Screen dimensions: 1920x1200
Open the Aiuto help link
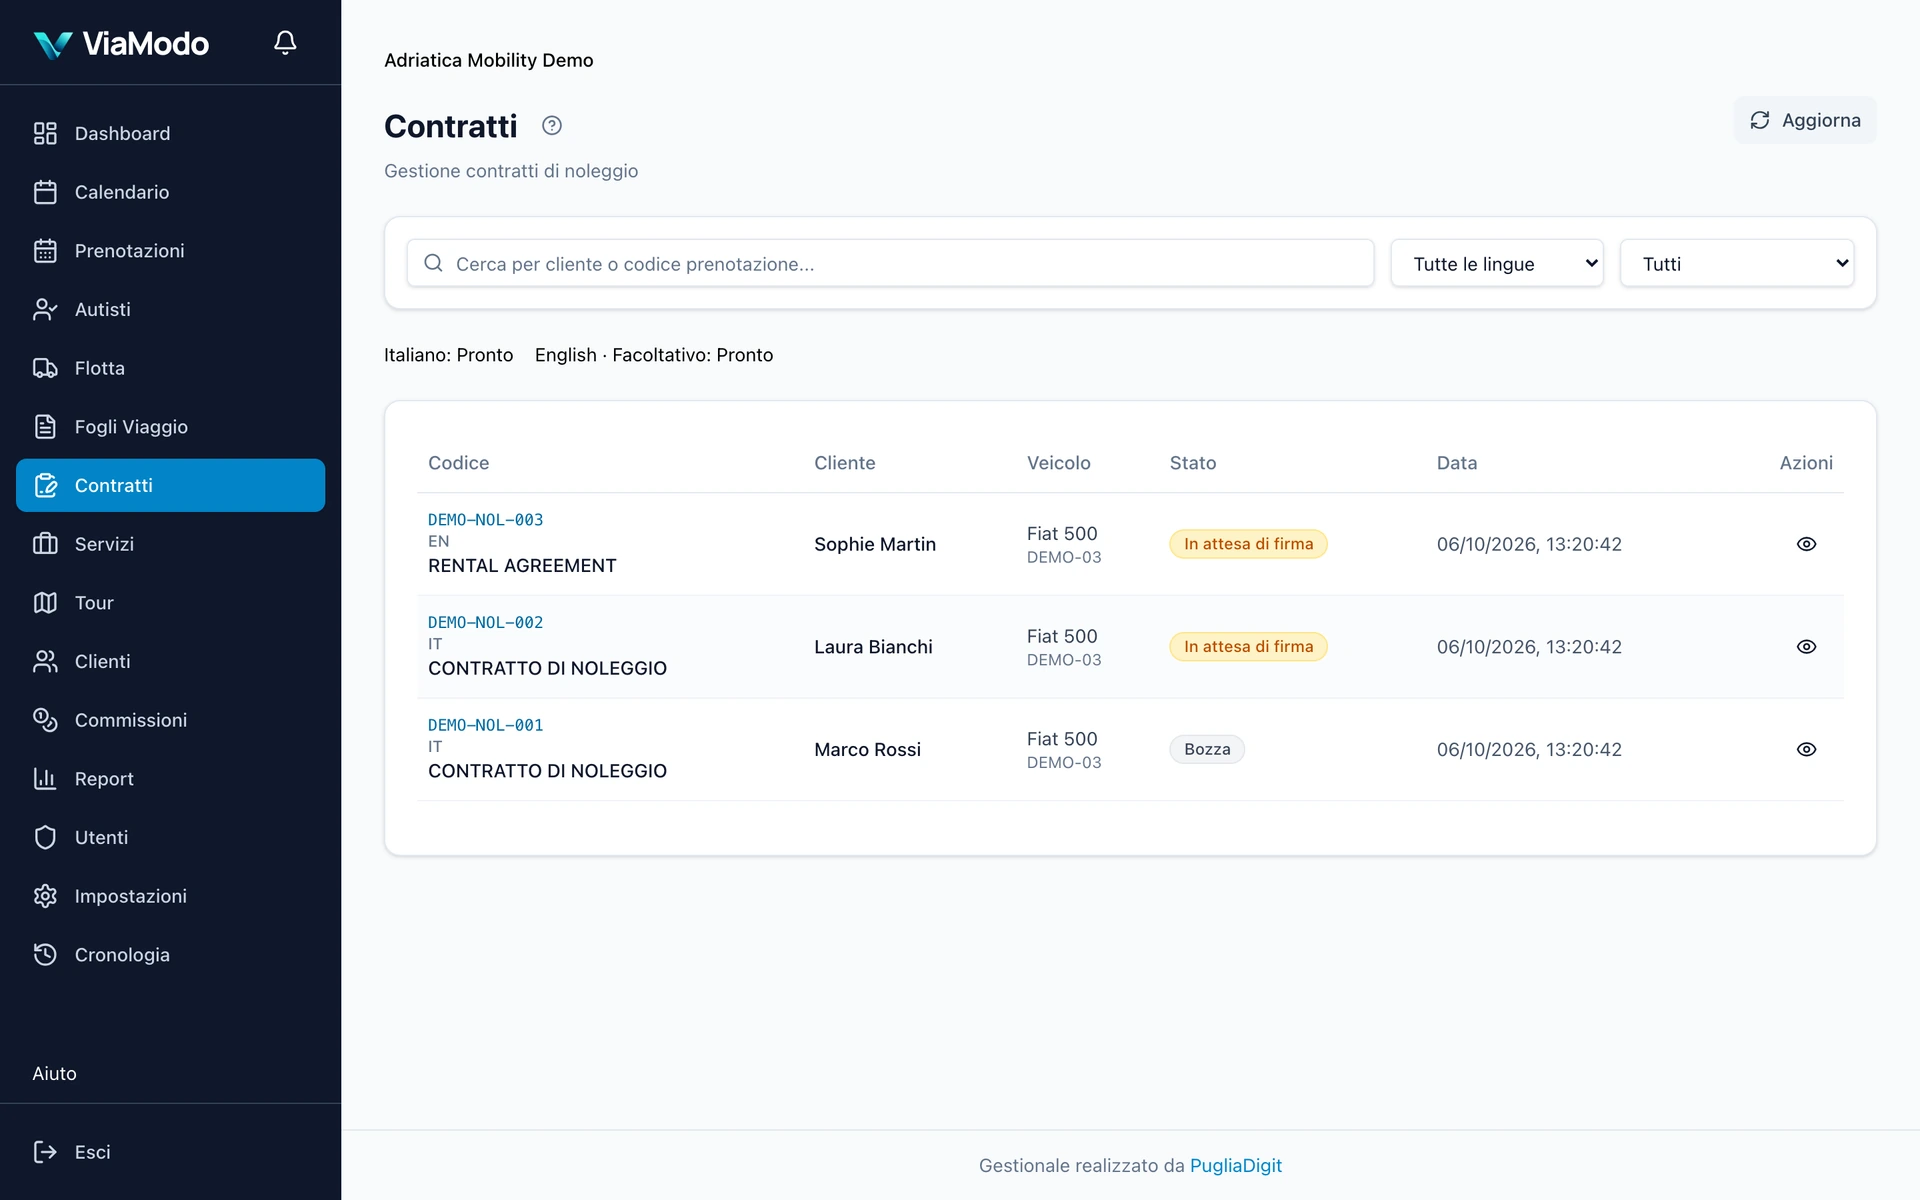click(54, 1073)
